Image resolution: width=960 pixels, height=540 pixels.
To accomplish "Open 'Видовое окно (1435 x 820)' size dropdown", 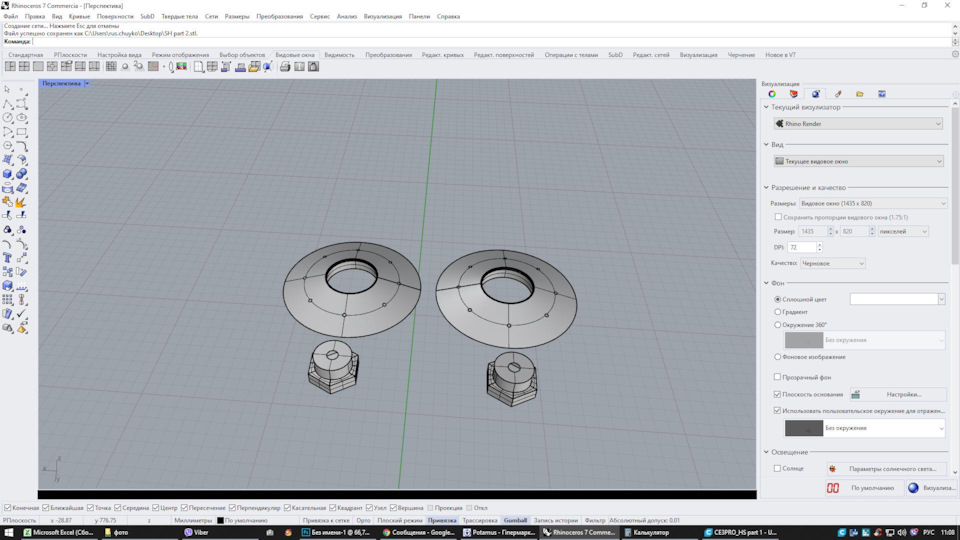I will pos(872,203).
